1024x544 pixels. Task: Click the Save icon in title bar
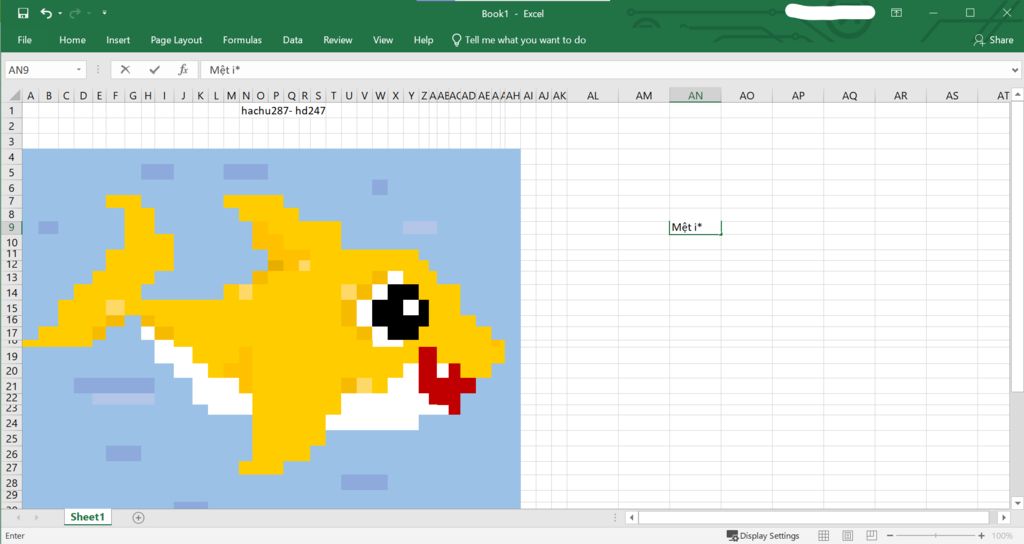pos(23,13)
